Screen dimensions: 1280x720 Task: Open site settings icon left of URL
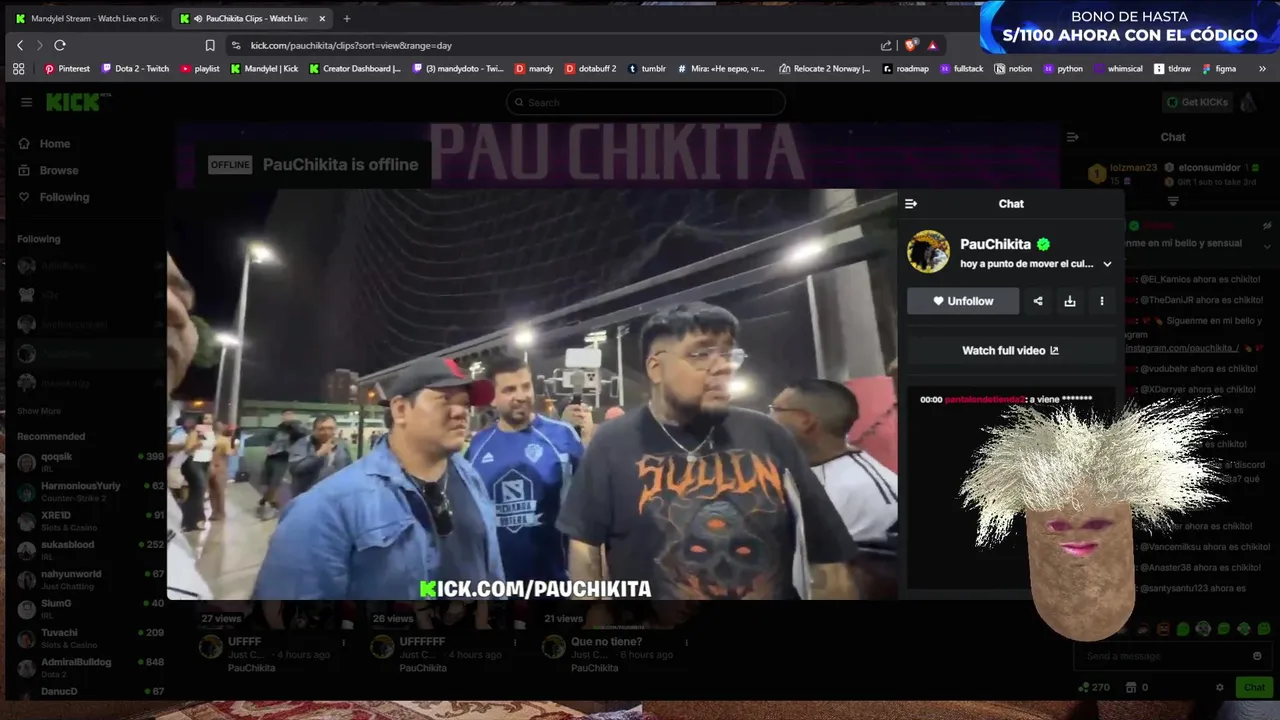tap(236, 45)
